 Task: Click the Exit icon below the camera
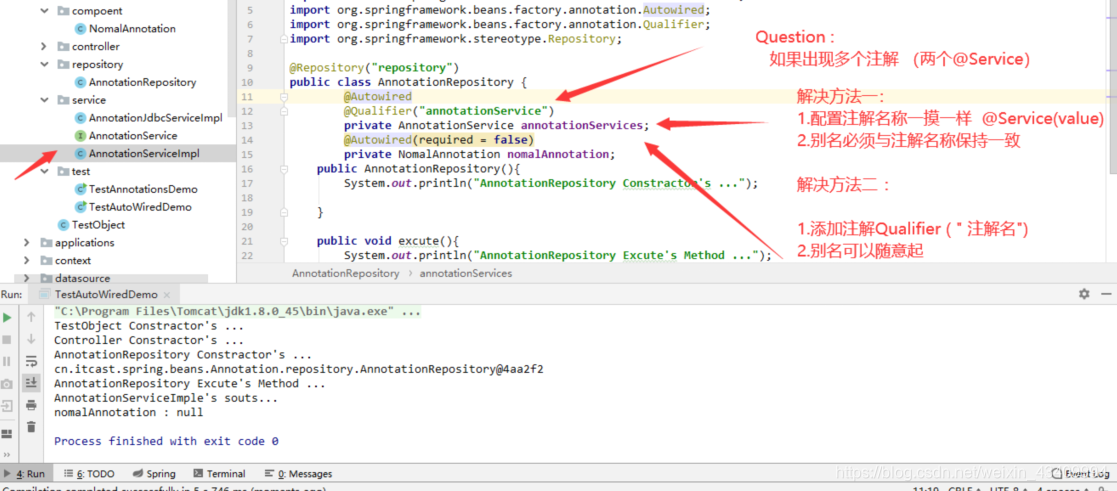(x=7, y=405)
